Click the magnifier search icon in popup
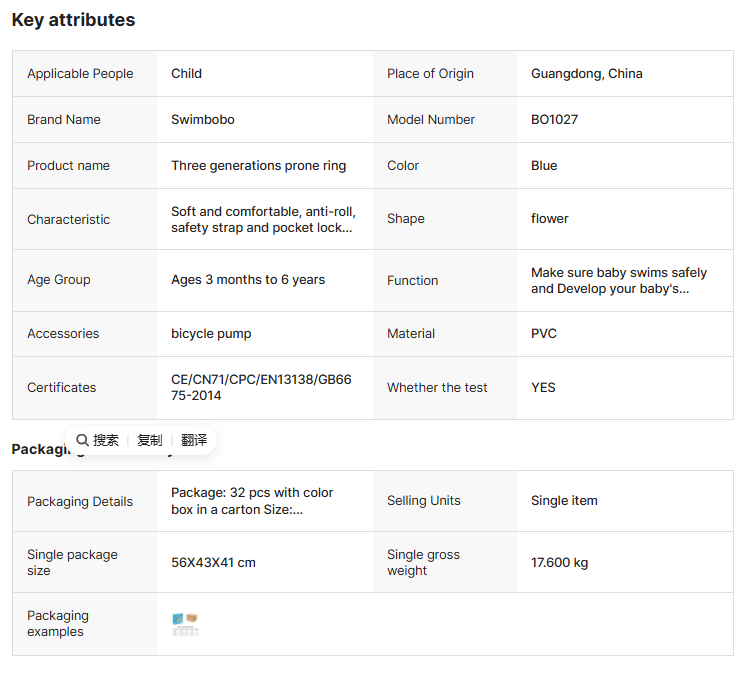 [82, 440]
